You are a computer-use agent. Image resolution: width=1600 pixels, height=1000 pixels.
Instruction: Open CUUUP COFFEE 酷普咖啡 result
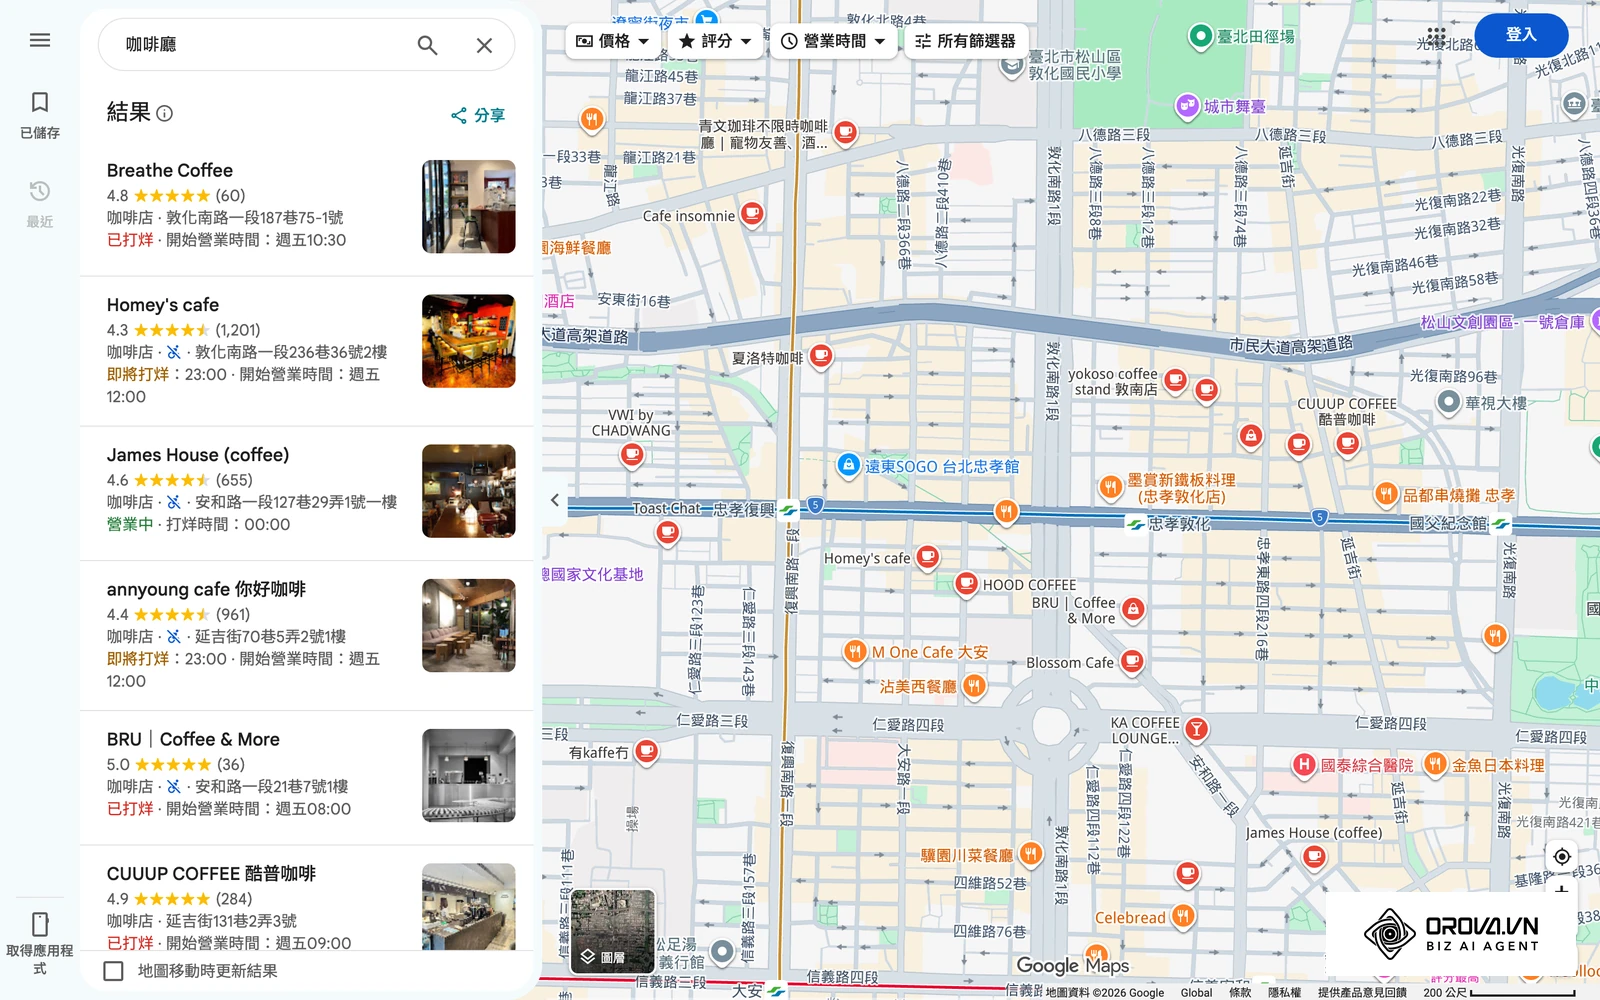point(308,899)
